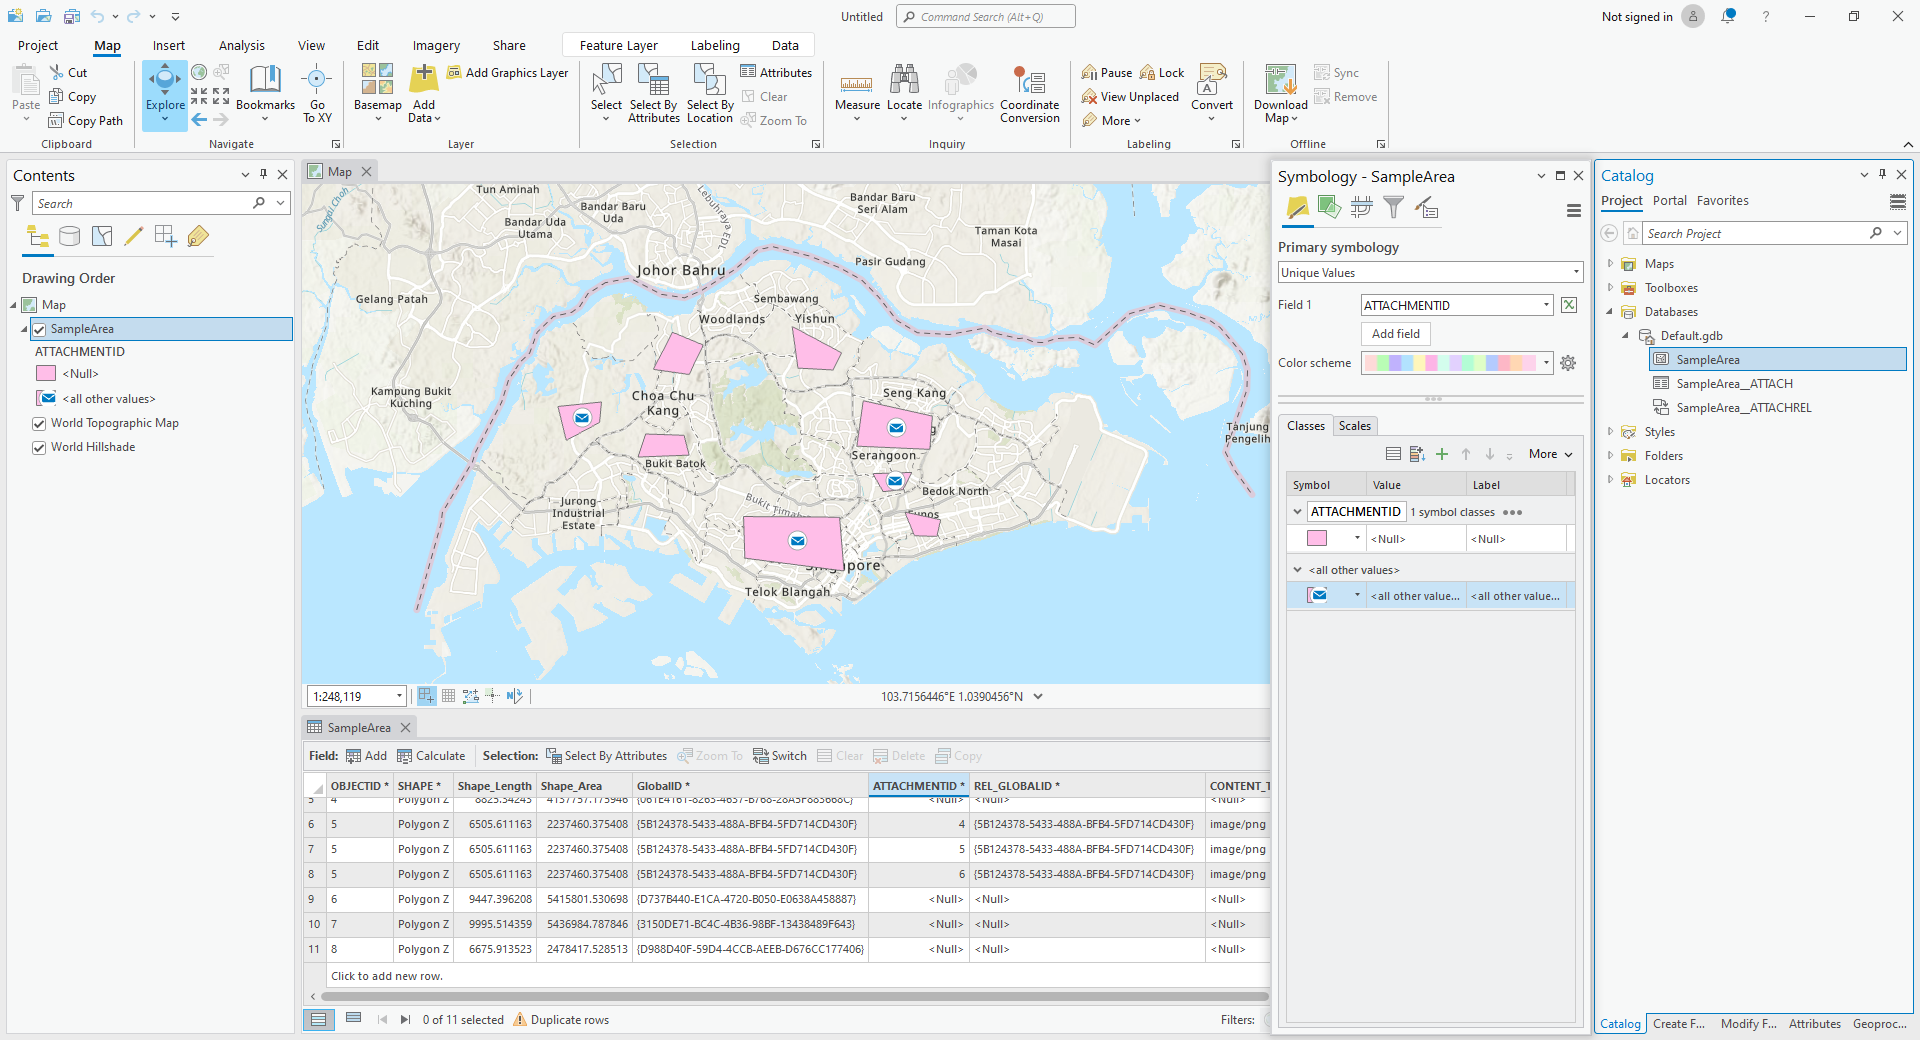Open the Select By Attributes tool
Viewport: 1920px width, 1040px height.
[x=653, y=92]
